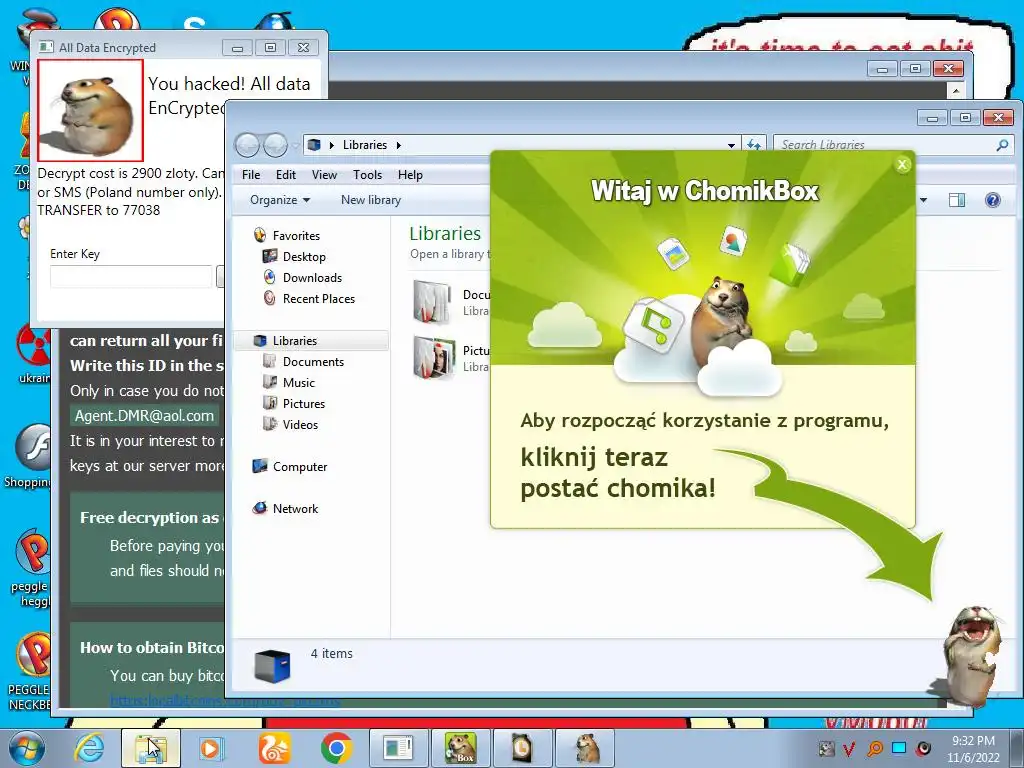Expand the Organize dropdown
The image size is (1024, 768).
click(x=280, y=200)
